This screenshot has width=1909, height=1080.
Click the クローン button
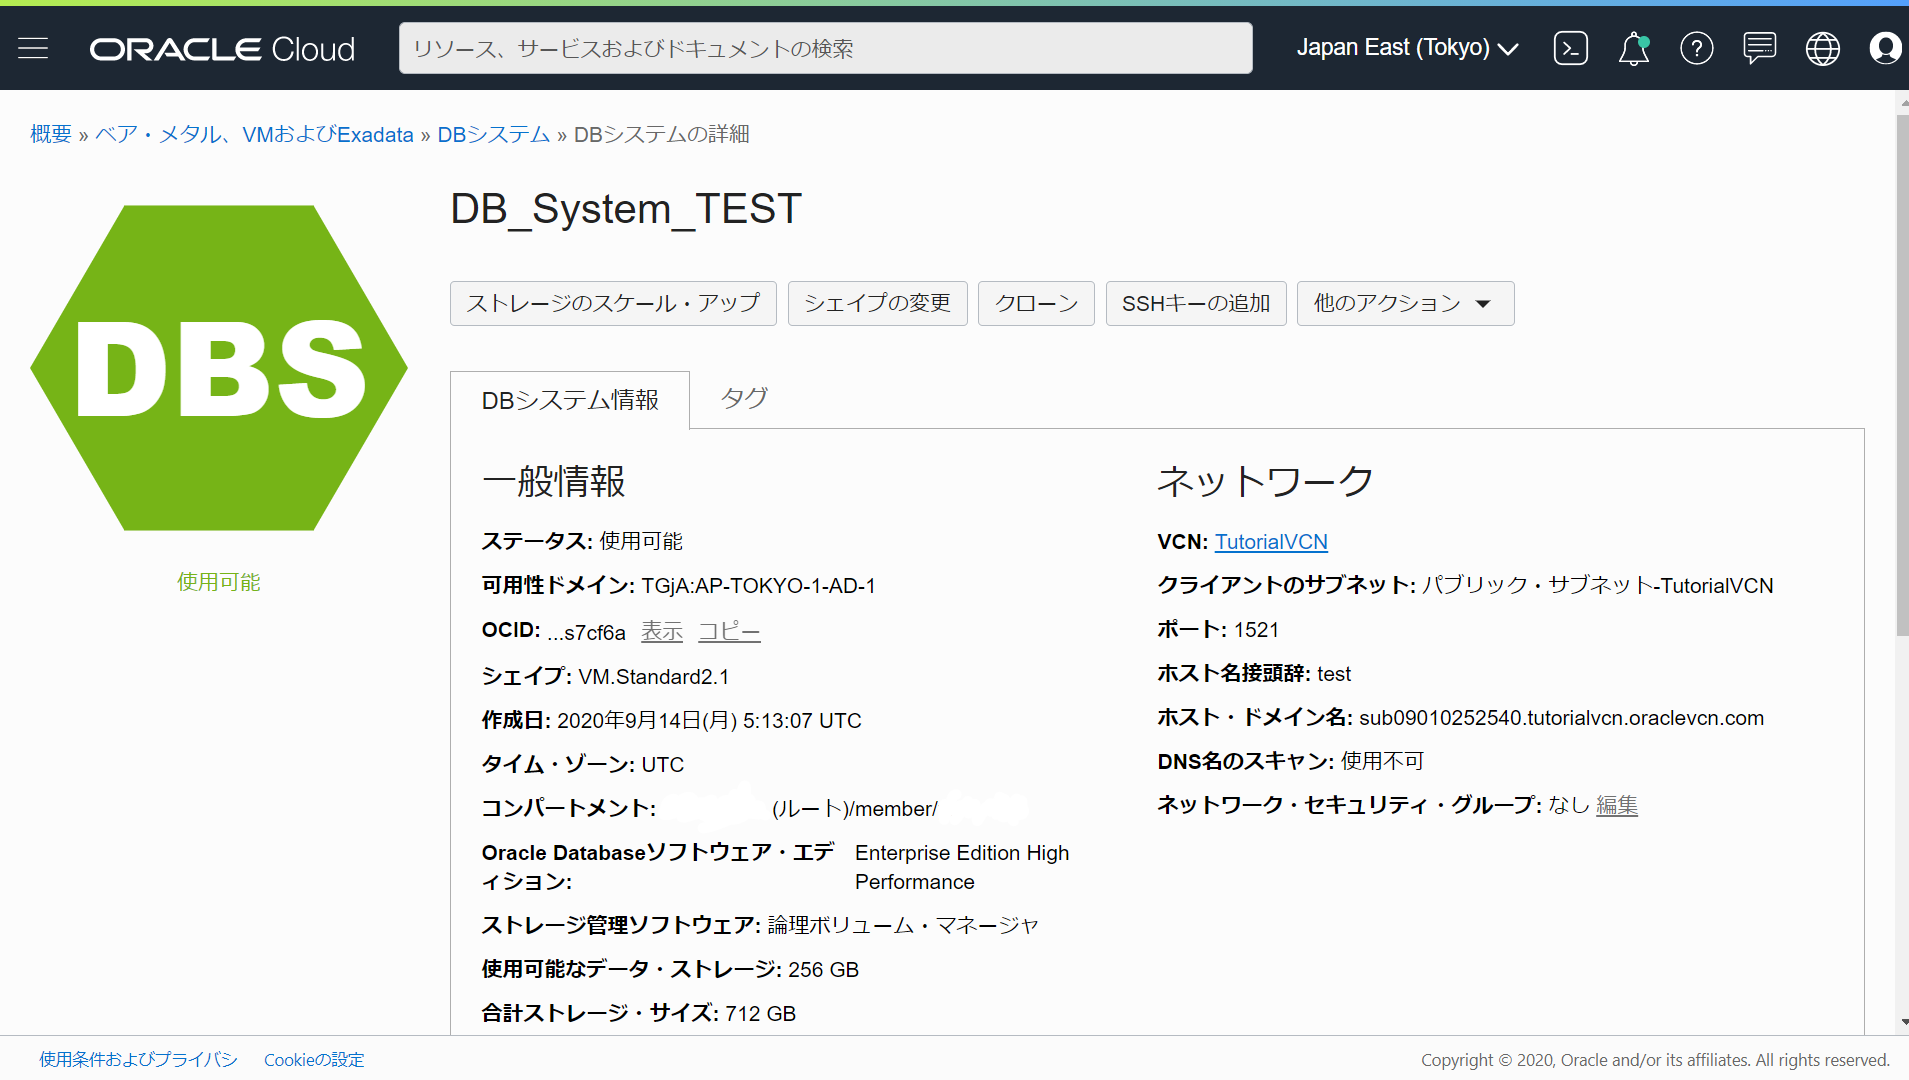(x=1035, y=303)
